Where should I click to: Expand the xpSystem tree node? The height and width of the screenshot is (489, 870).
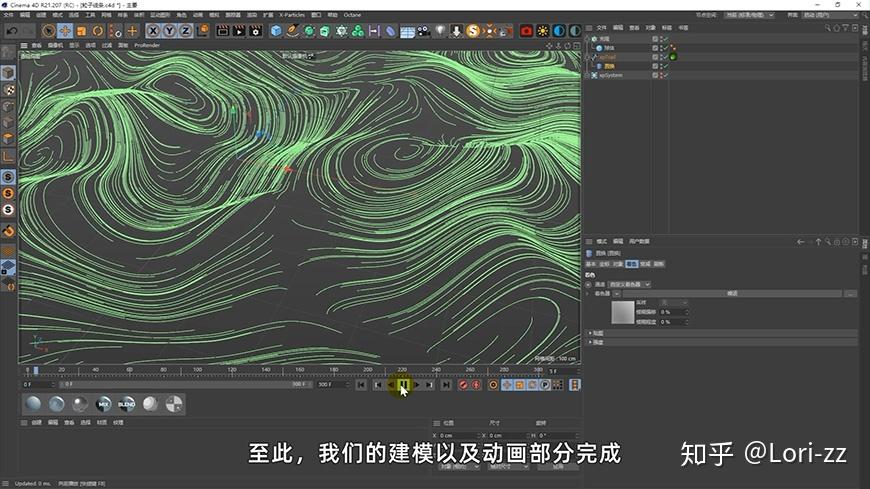point(588,75)
